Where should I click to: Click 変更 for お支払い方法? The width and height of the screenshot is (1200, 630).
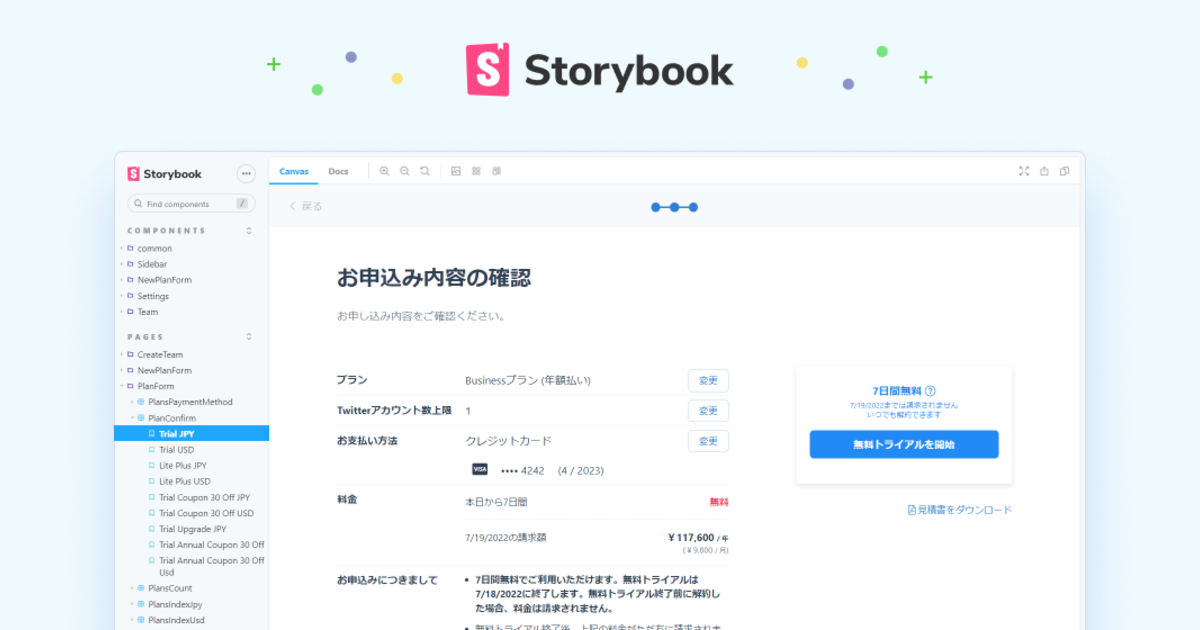pyautogui.click(x=708, y=441)
